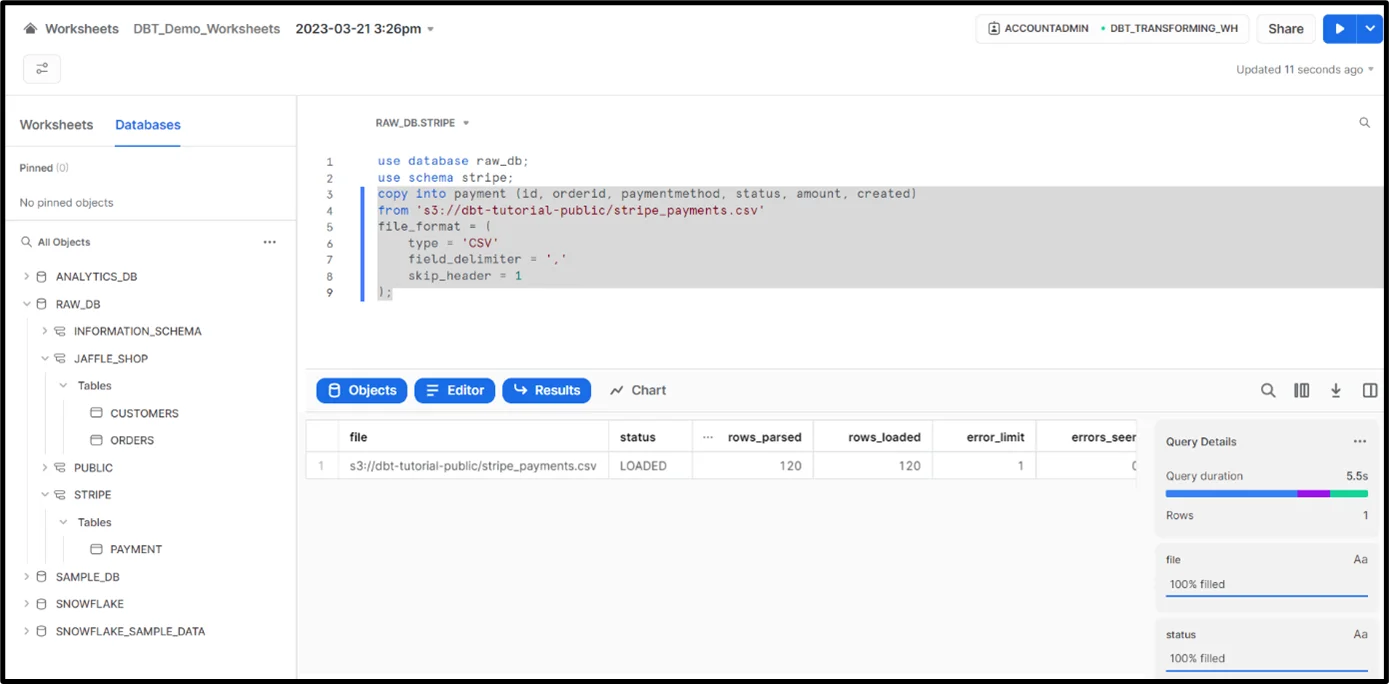Screen dimensions: 1389x684
Task: Click the Share button
Action: pyautogui.click(x=1285, y=29)
